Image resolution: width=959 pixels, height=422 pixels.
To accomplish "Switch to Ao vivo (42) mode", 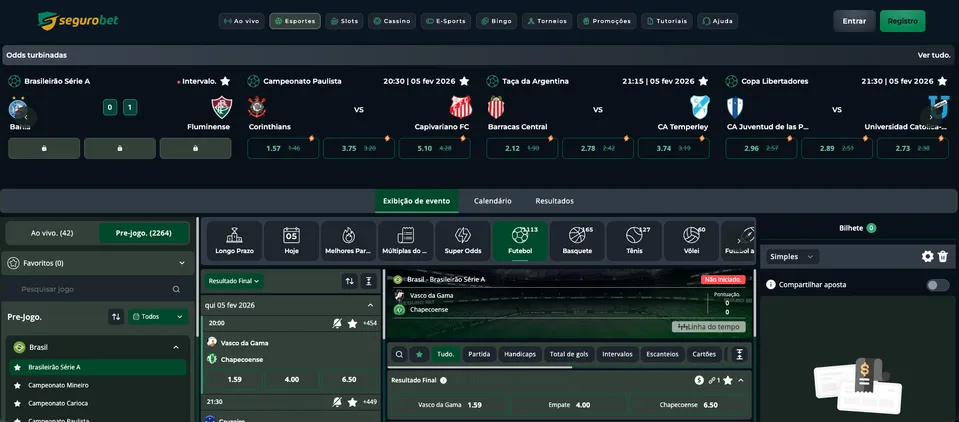I will (x=52, y=233).
